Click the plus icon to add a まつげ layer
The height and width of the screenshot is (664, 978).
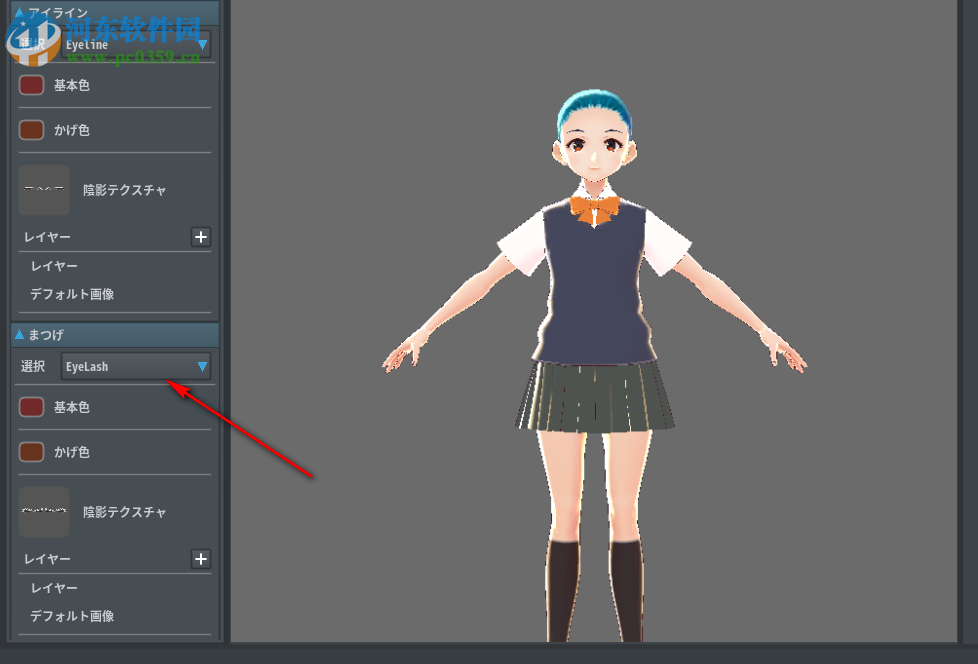(201, 559)
